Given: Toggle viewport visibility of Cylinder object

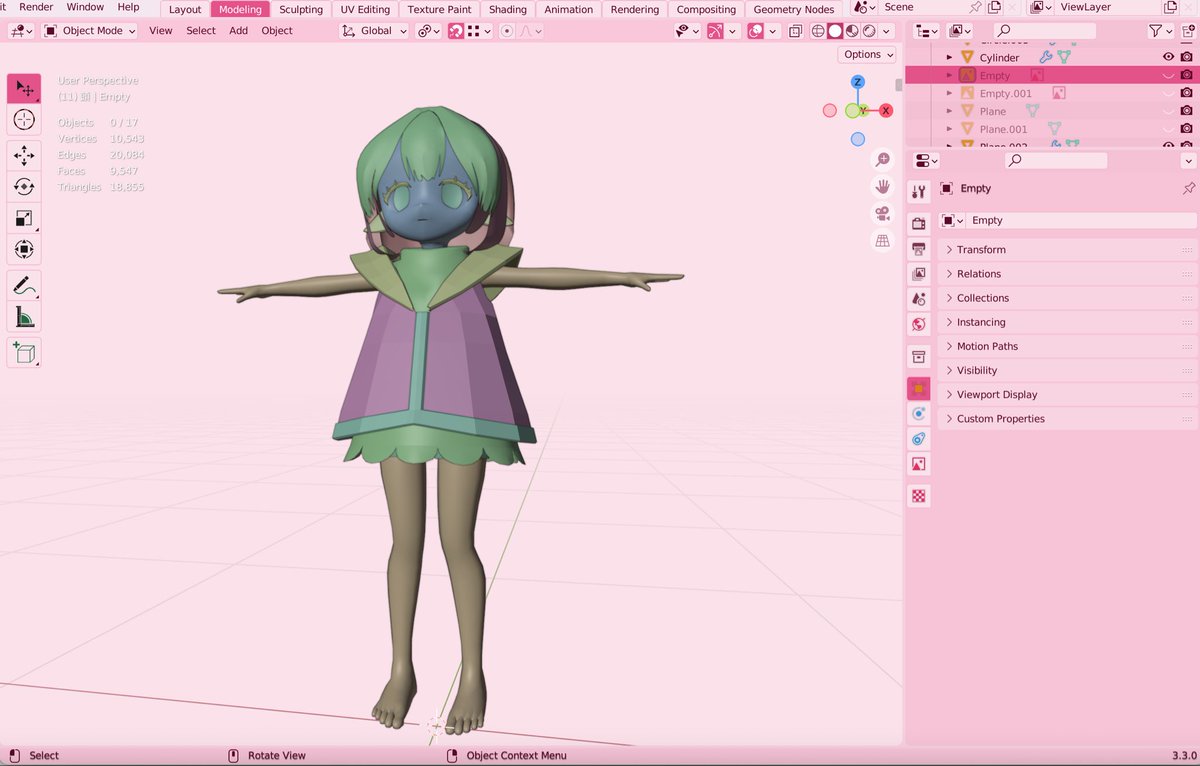Looking at the screenshot, I should tap(1167, 58).
